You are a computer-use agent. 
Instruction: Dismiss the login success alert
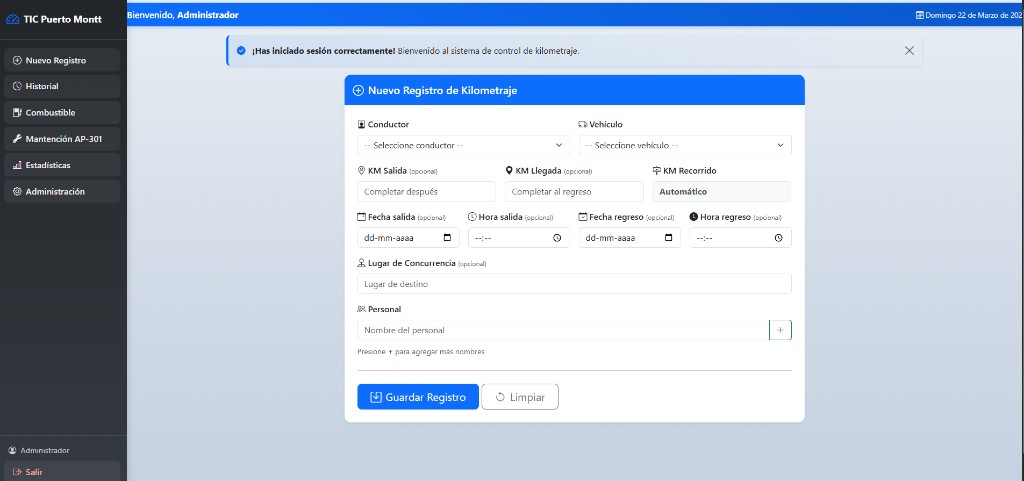pyautogui.click(x=909, y=50)
